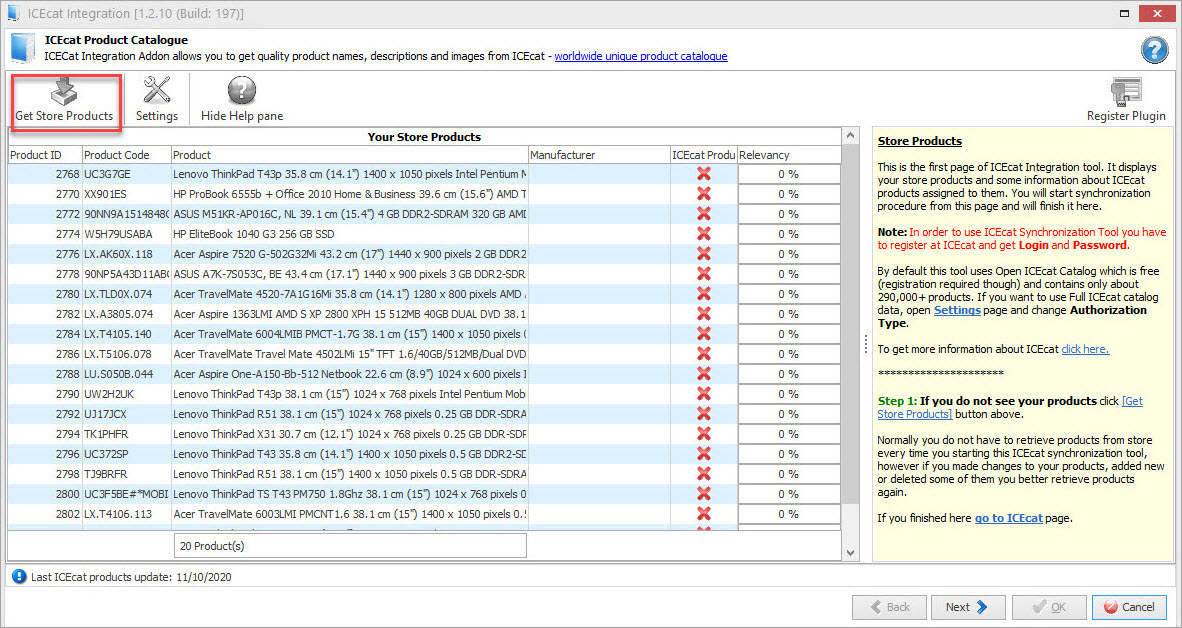The image size is (1182, 628).
Task: Click the help pane splitter handle dots
Action: click(865, 344)
